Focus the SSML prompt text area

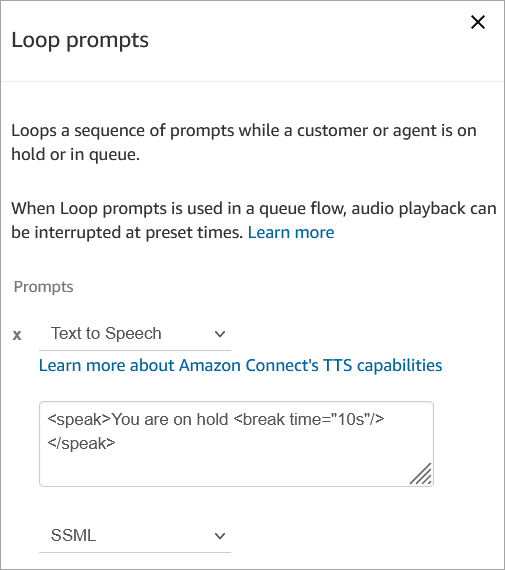click(x=236, y=444)
